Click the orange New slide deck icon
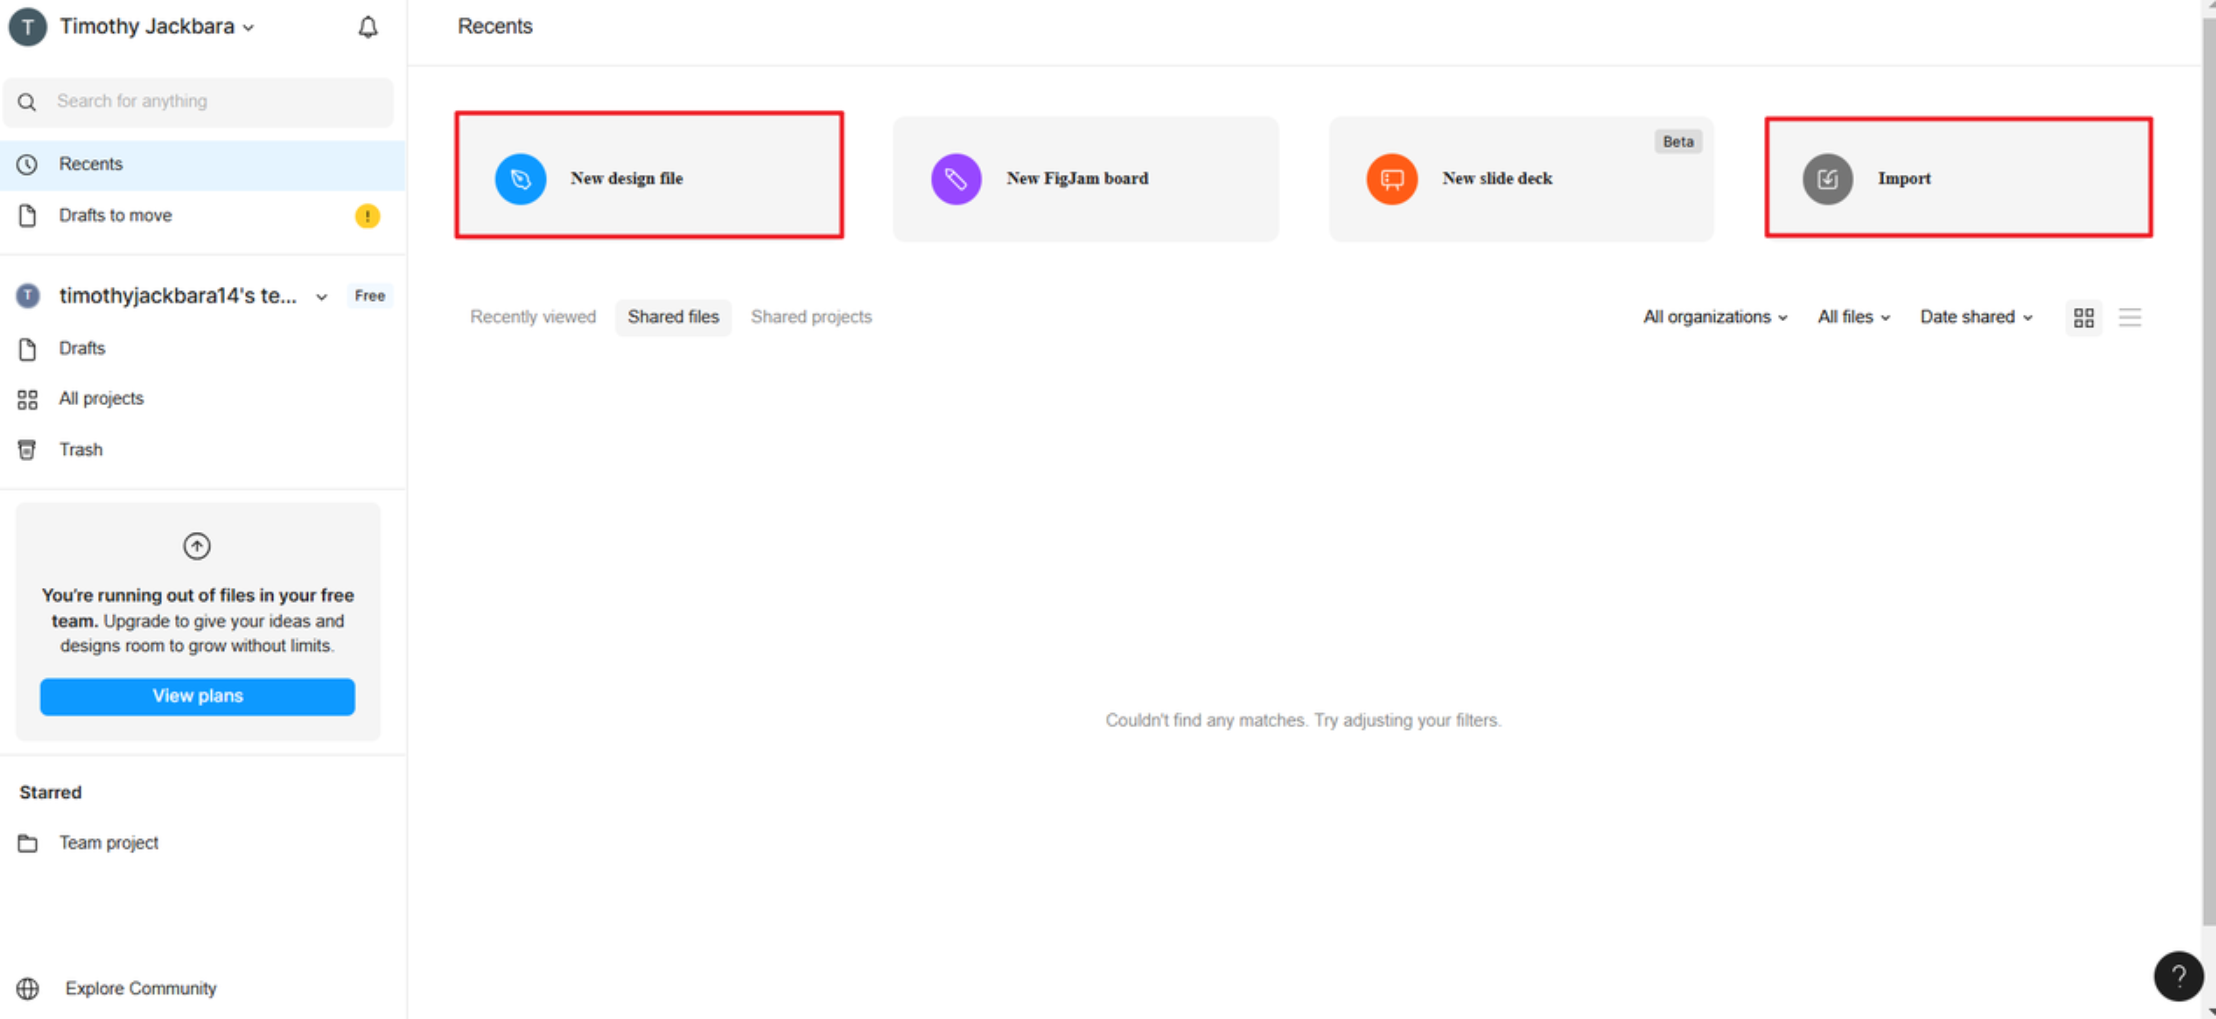 click(1391, 179)
